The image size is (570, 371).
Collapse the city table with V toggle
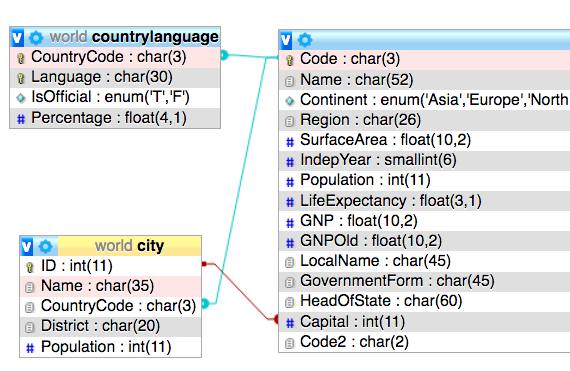point(27,247)
